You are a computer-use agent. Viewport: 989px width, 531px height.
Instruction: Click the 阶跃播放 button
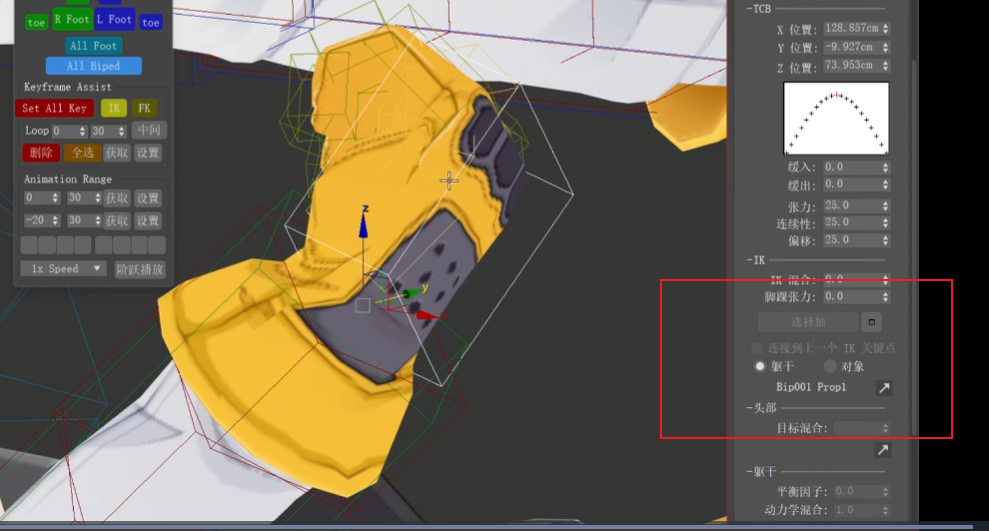click(139, 269)
